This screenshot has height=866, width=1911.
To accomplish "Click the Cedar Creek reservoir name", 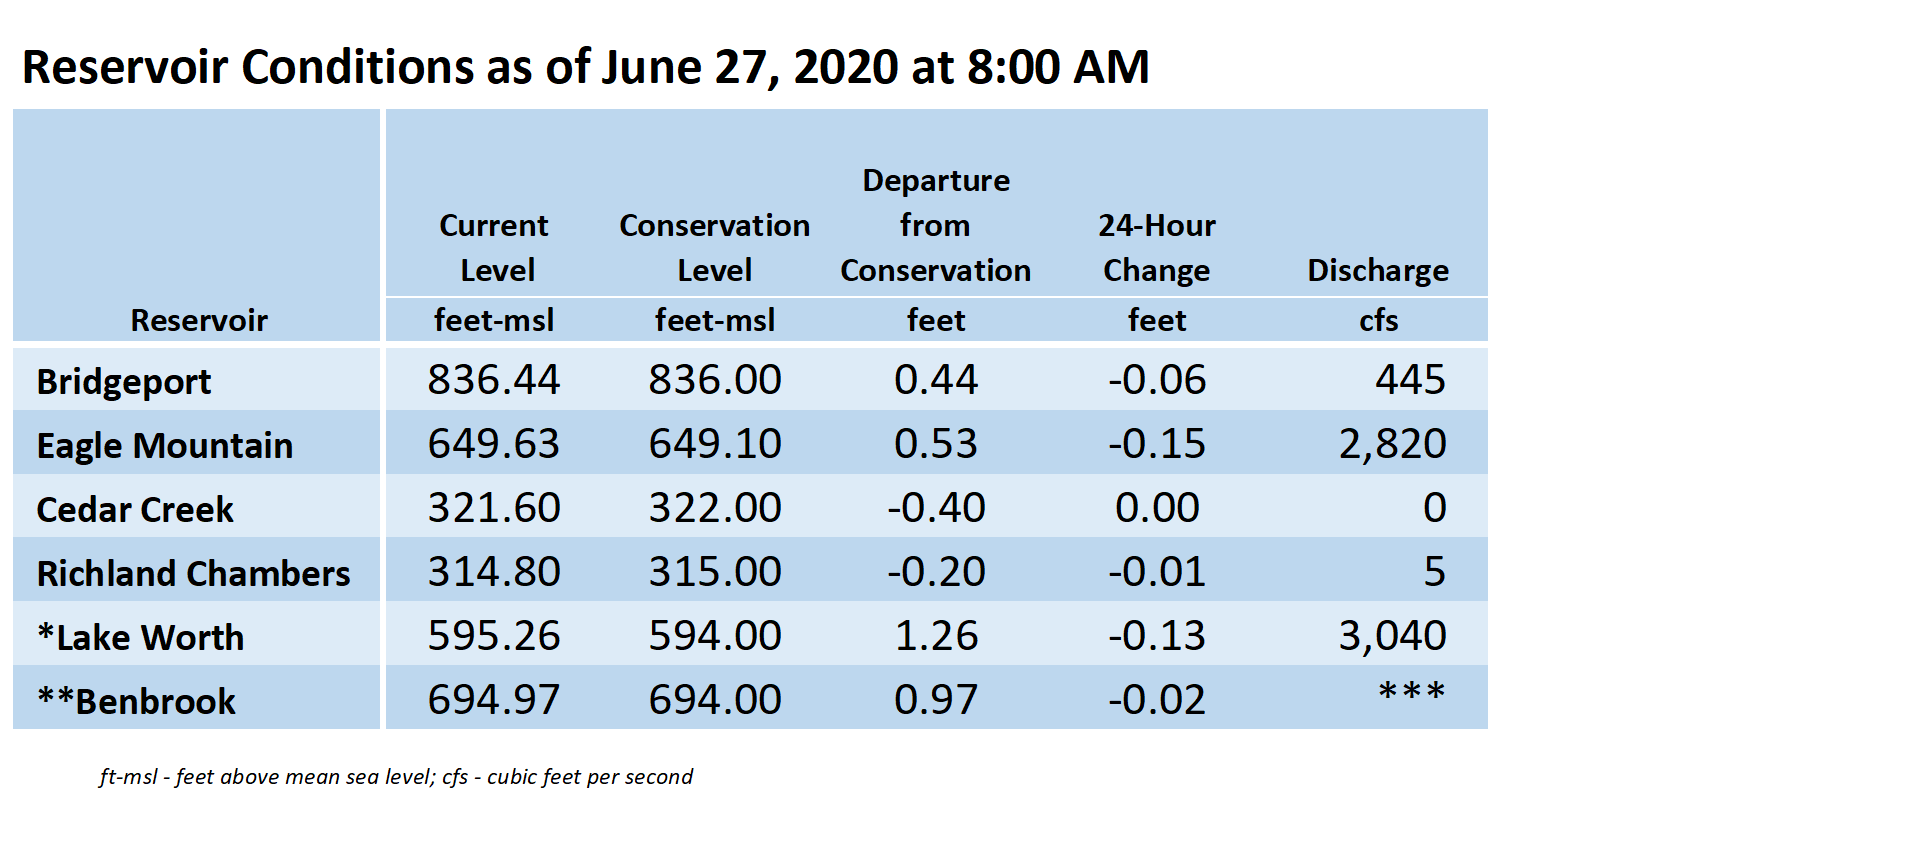I will click(x=135, y=510).
